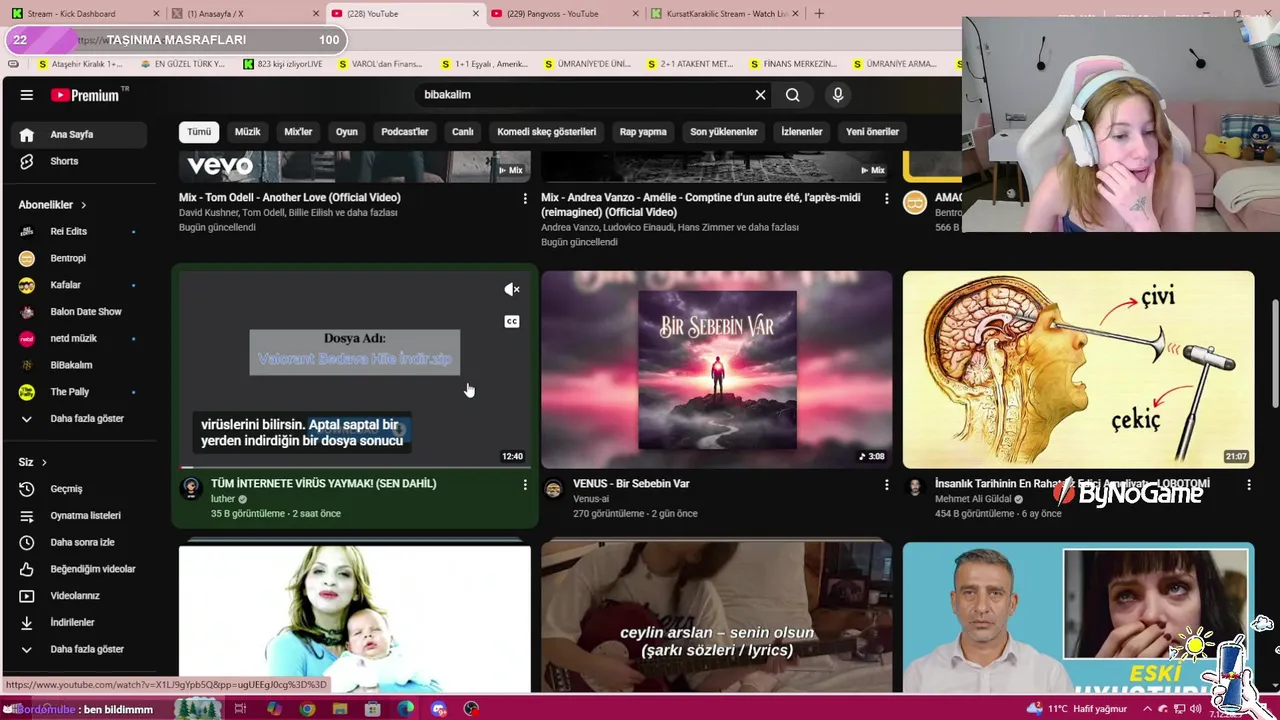1280x720 pixels.
Task: Unmute the luther video preview
Action: 512,290
